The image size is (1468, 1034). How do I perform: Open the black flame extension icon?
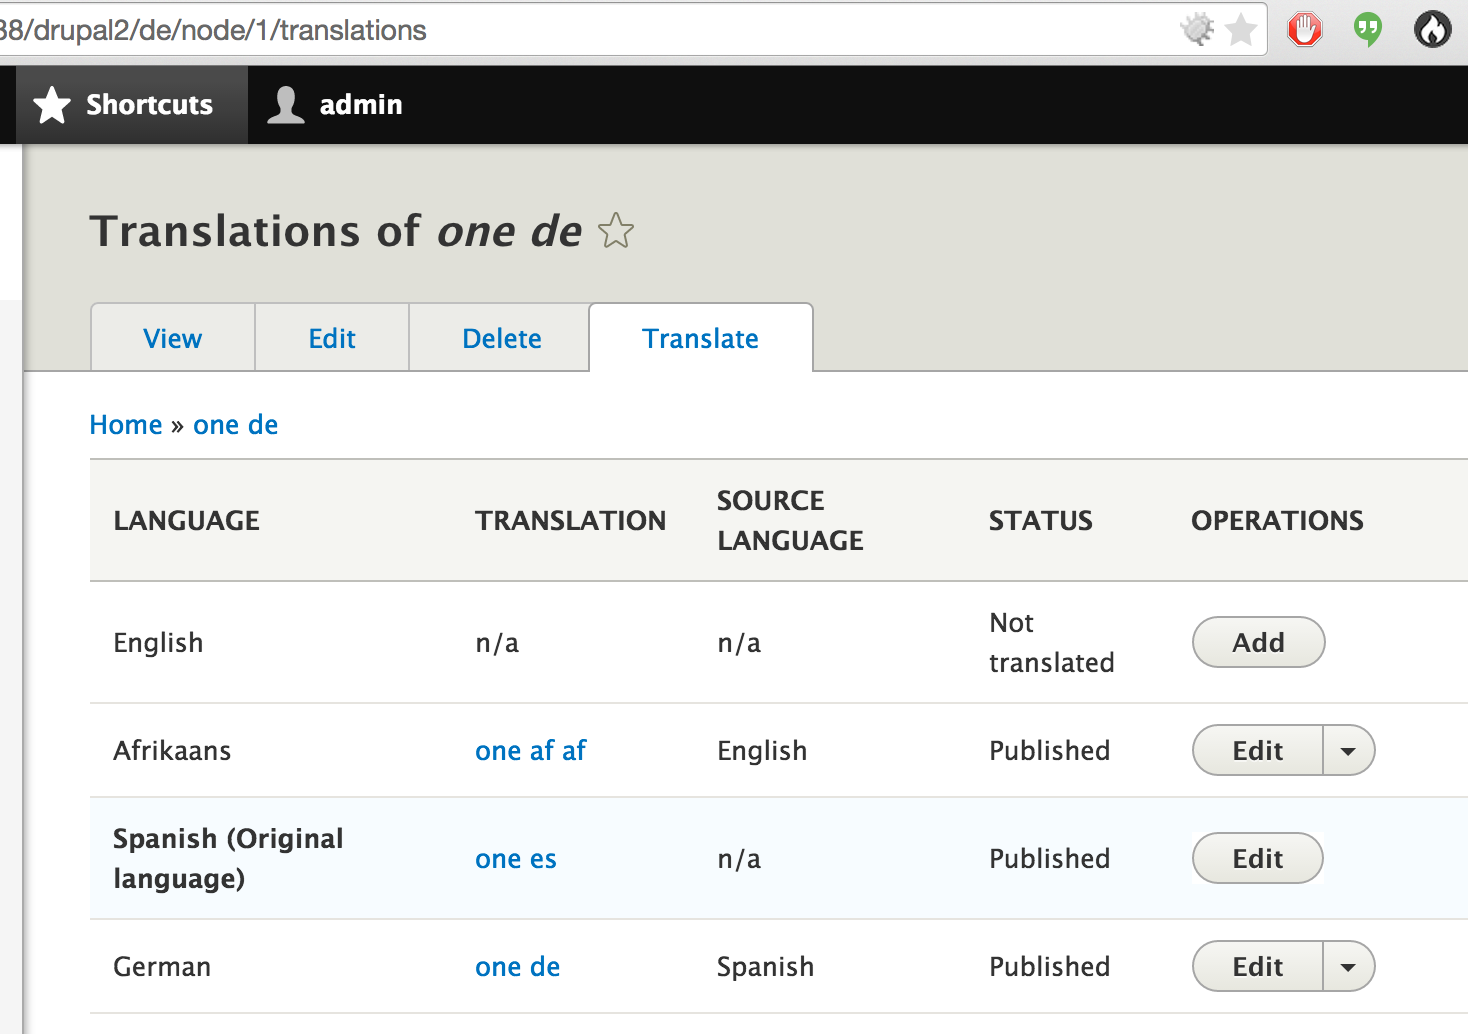point(1433,30)
